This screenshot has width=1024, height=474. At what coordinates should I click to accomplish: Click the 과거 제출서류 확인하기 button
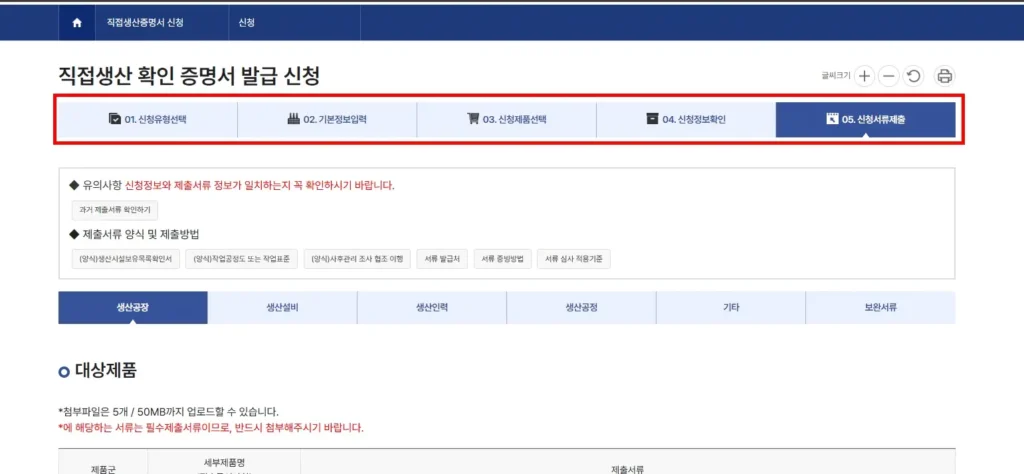(114, 210)
